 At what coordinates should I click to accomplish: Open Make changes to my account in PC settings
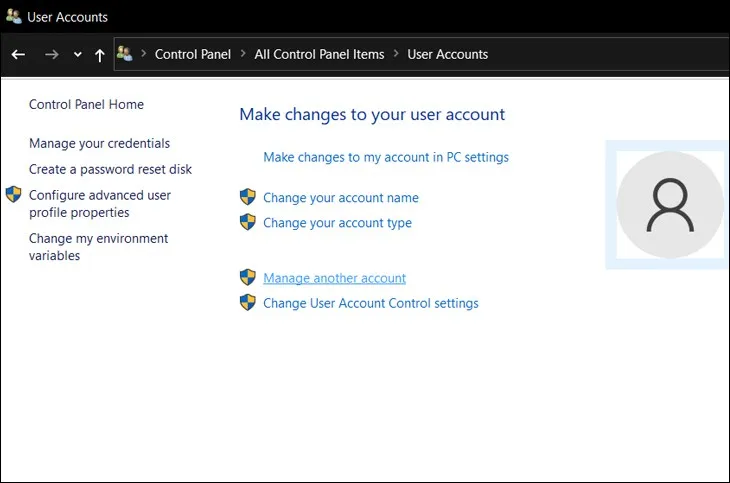[385, 157]
